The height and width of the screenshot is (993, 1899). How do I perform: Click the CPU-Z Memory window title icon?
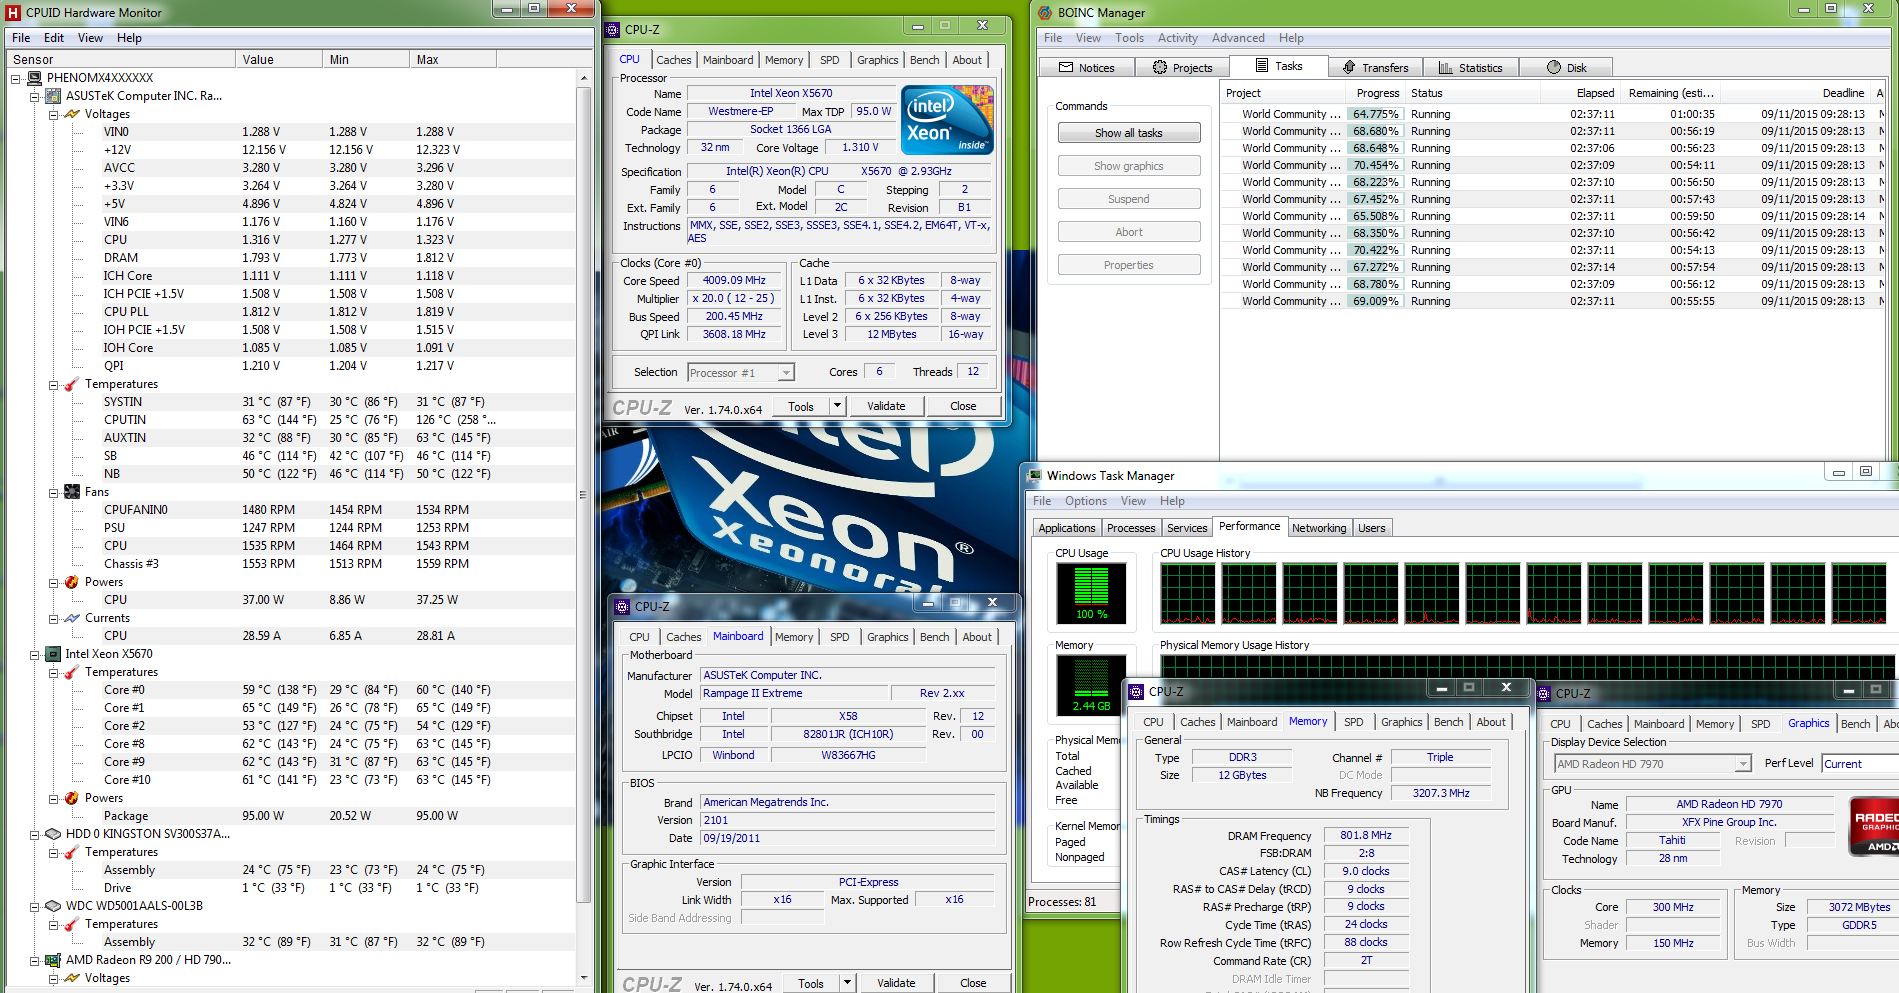coord(1137,692)
